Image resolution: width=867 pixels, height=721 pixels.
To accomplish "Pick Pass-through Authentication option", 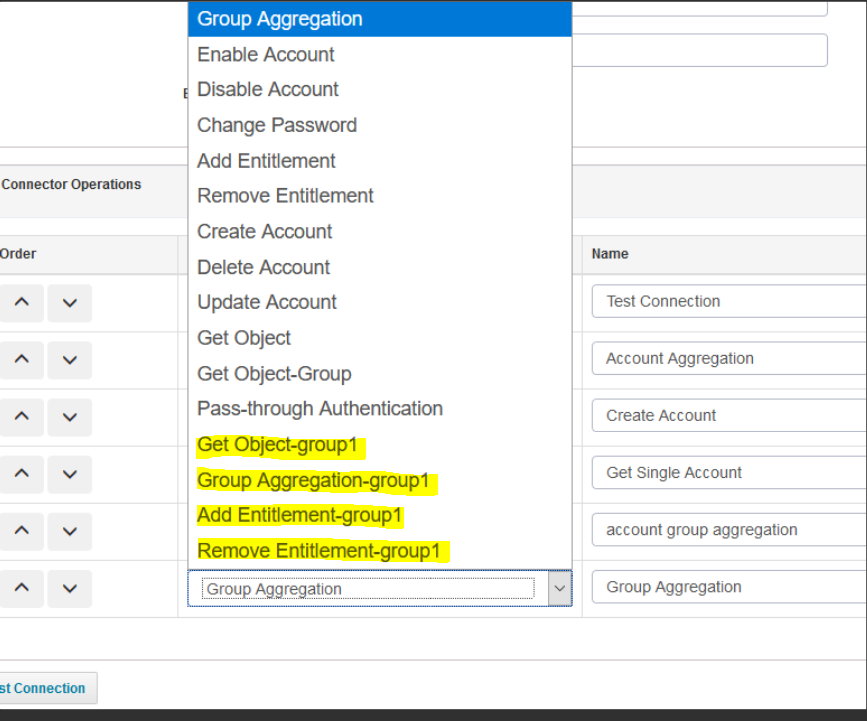I will click(320, 409).
